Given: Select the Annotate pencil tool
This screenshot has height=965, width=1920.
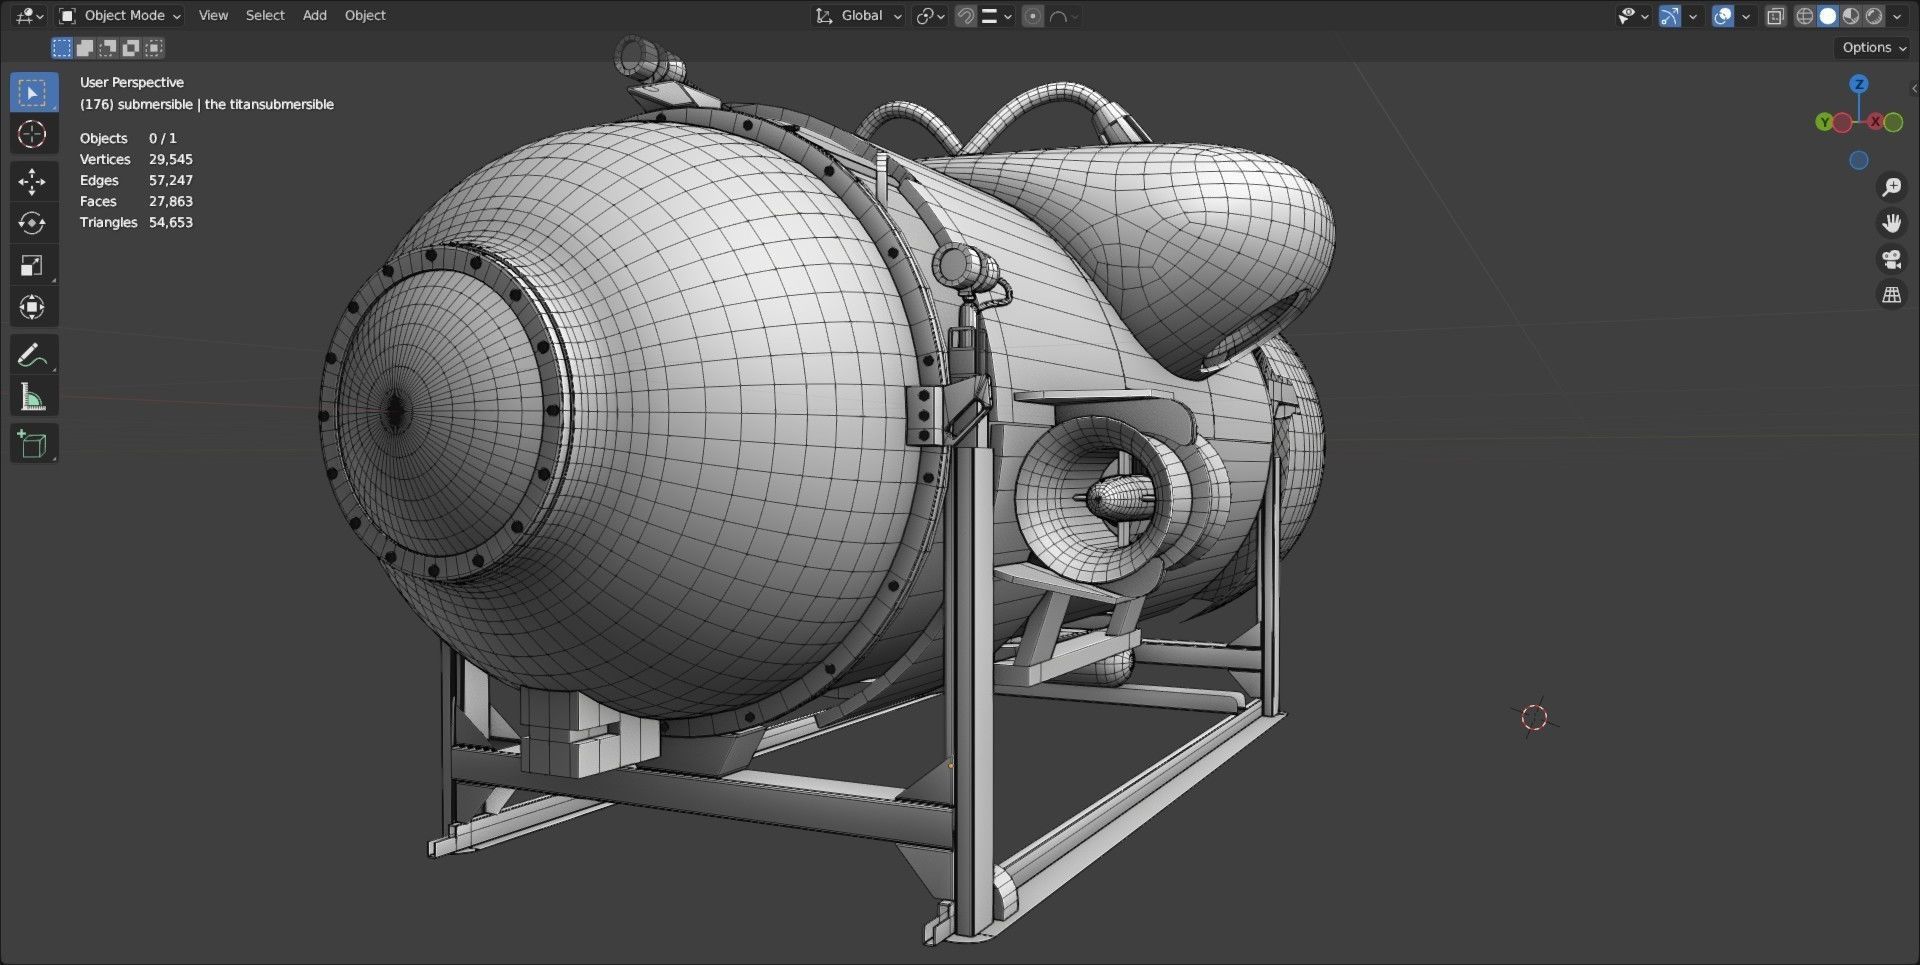Looking at the screenshot, I should pos(33,355).
